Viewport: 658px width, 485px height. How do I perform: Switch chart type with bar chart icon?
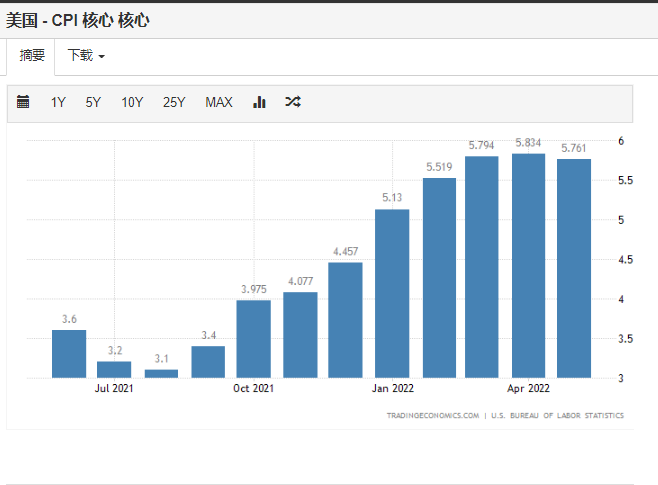coord(259,102)
